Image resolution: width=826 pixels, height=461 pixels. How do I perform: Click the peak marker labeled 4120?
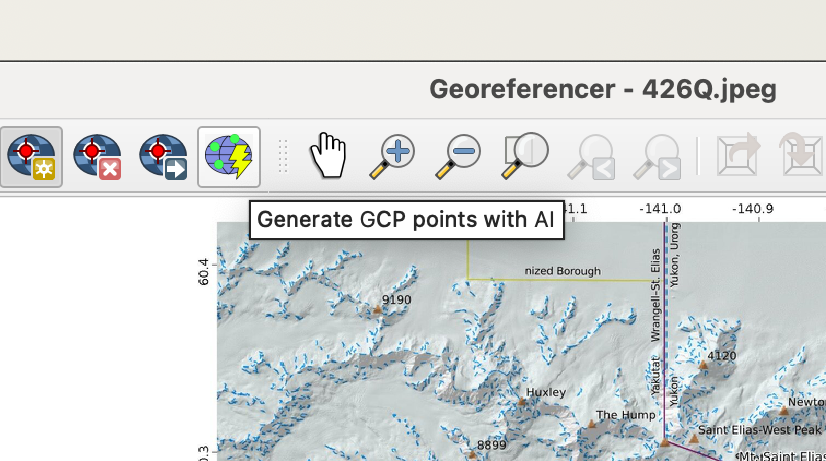703,365
